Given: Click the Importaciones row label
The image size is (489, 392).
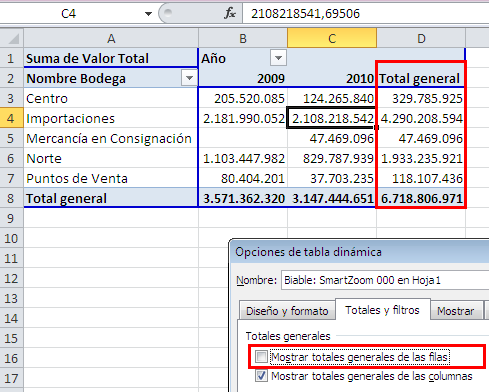Looking at the screenshot, I should coord(111,118).
